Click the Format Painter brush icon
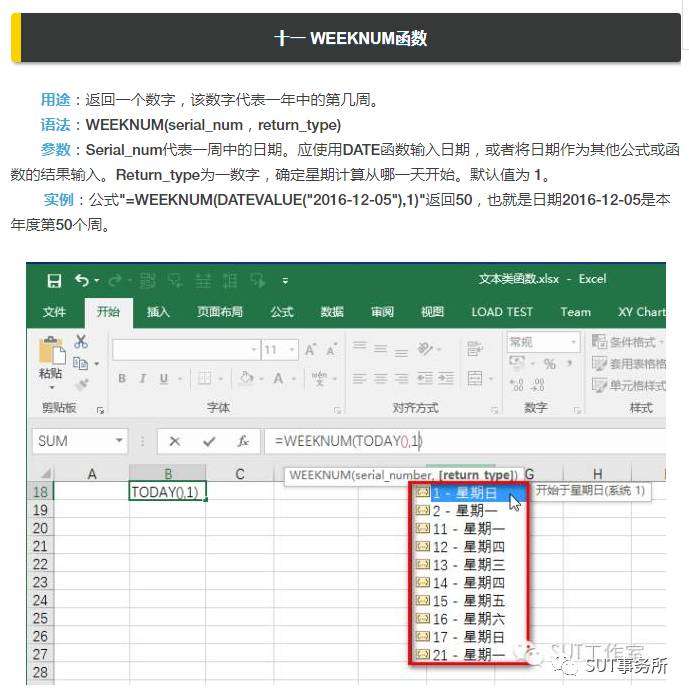This screenshot has height=695, width=689. (x=82, y=384)
